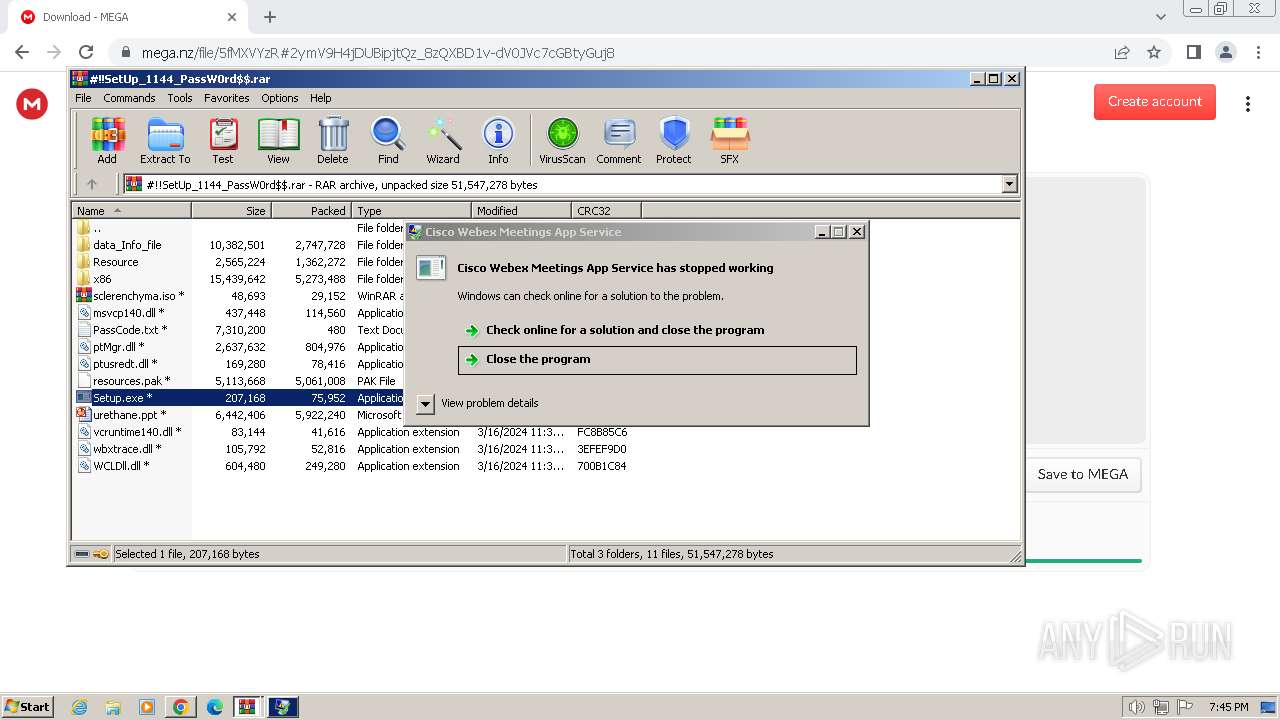The image size is (1280, 720).
Task: Click the WinRAR taskbar button
Action: tap(248, 707)
